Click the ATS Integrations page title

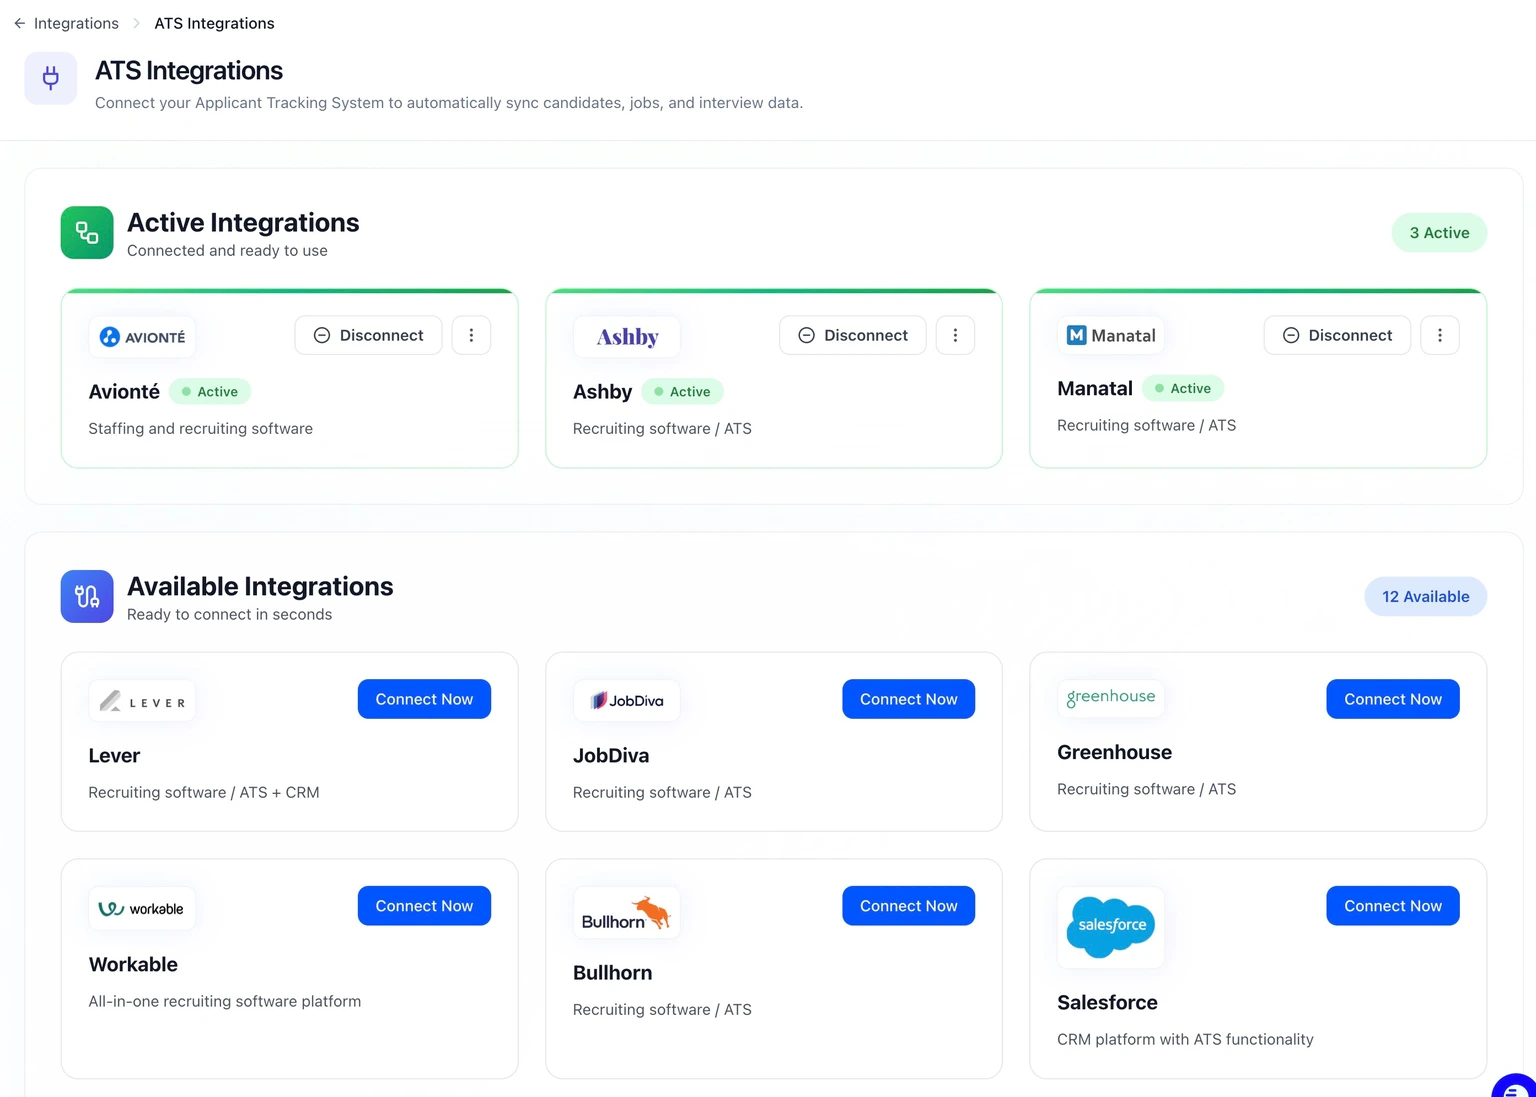coord(189,71)
